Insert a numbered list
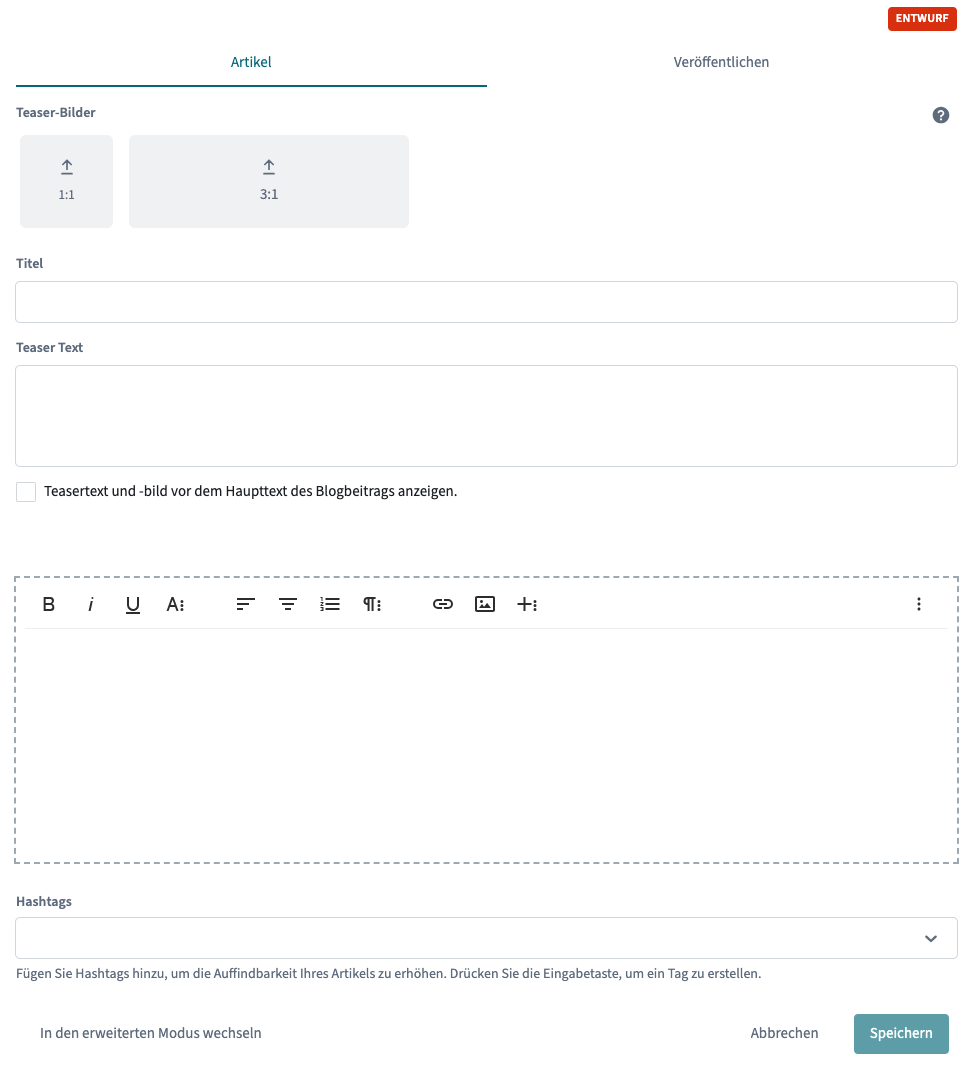This screenshot has height=1066, width=972. (x=330, y=604)
